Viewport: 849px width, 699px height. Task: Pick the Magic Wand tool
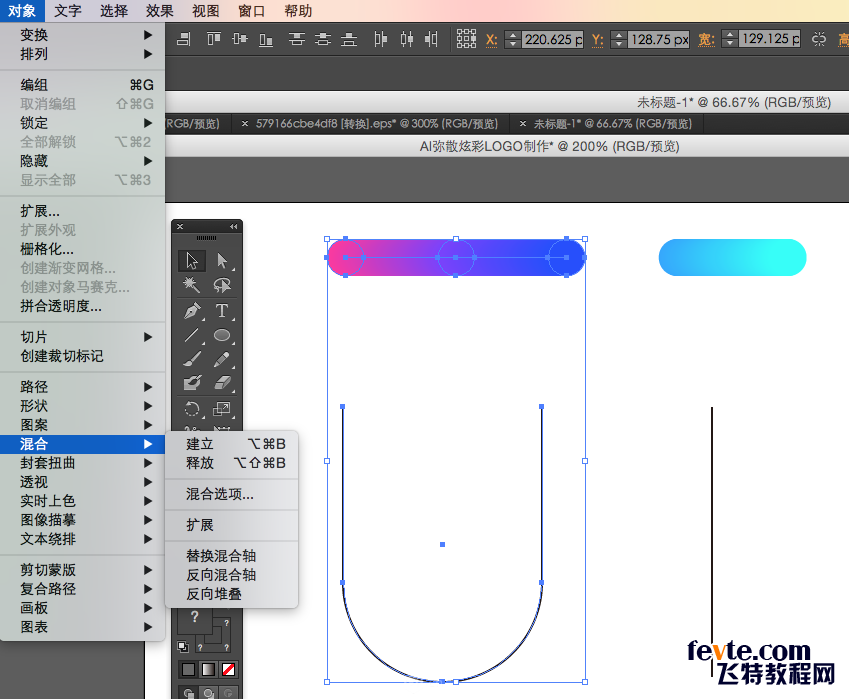(192, 285)
